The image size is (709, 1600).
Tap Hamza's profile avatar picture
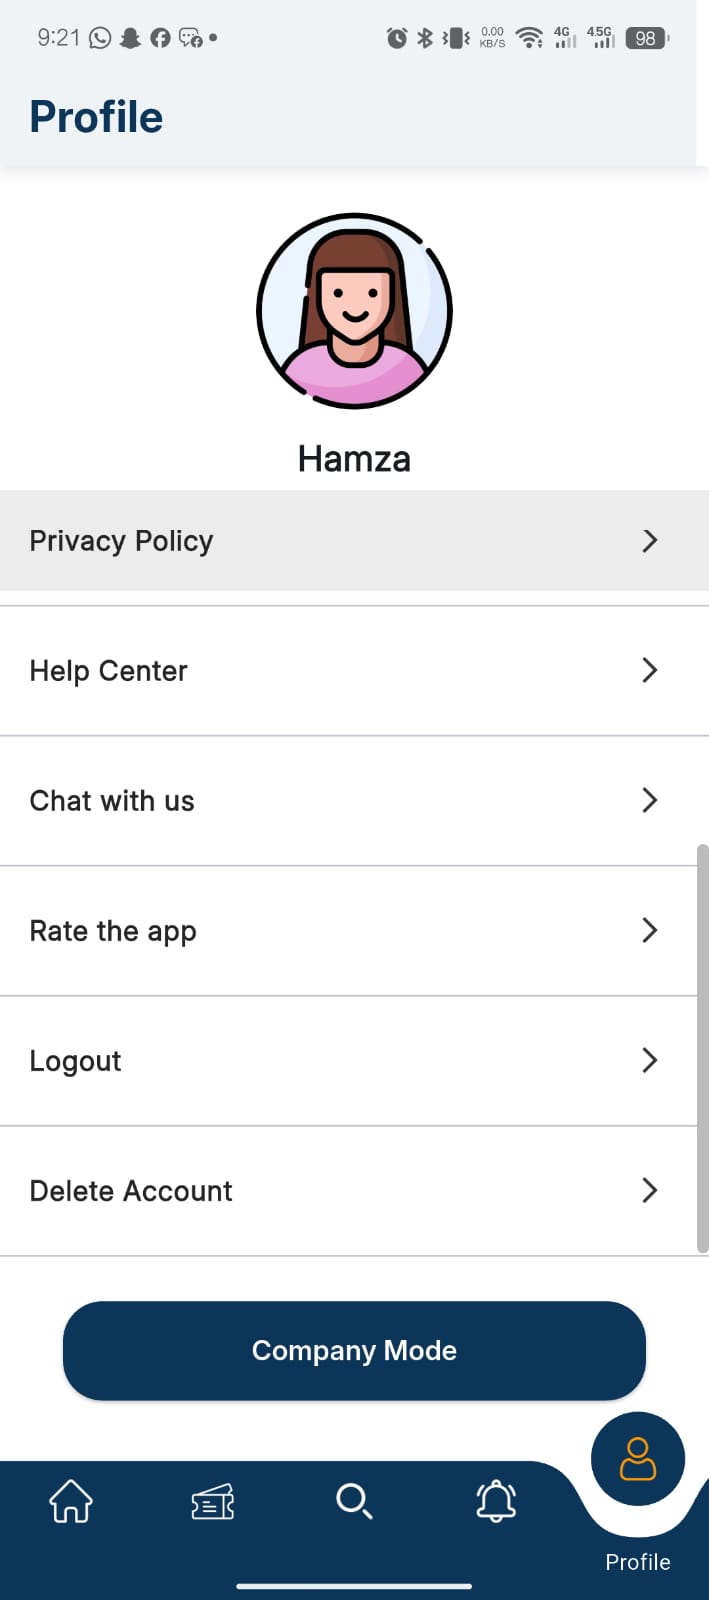tap(354, 310)
